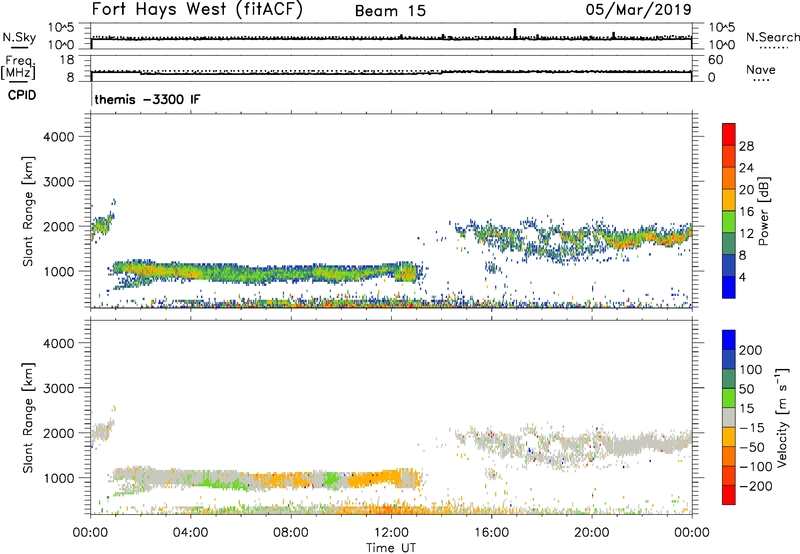Select the '08:00' time tick label

point(290,533)
